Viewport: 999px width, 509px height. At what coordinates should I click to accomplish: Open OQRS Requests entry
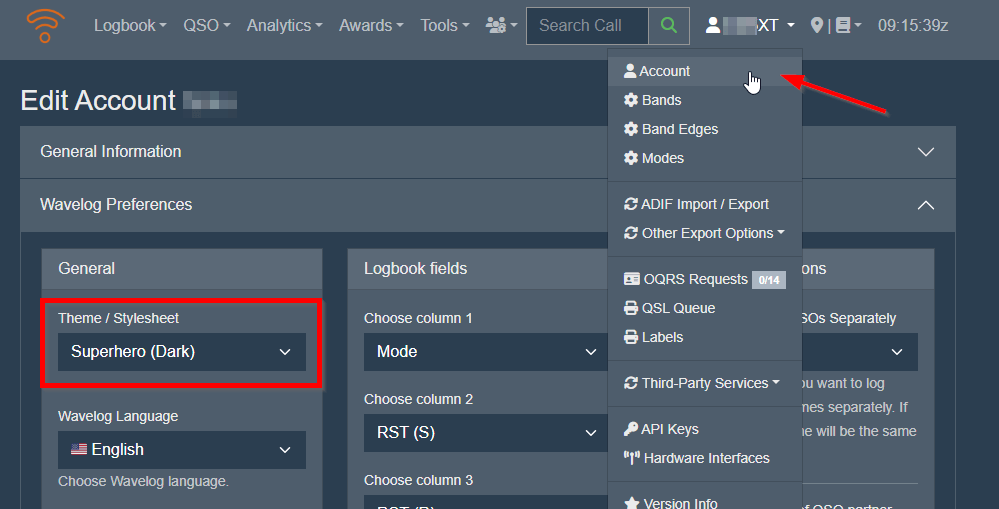(705, 279)
